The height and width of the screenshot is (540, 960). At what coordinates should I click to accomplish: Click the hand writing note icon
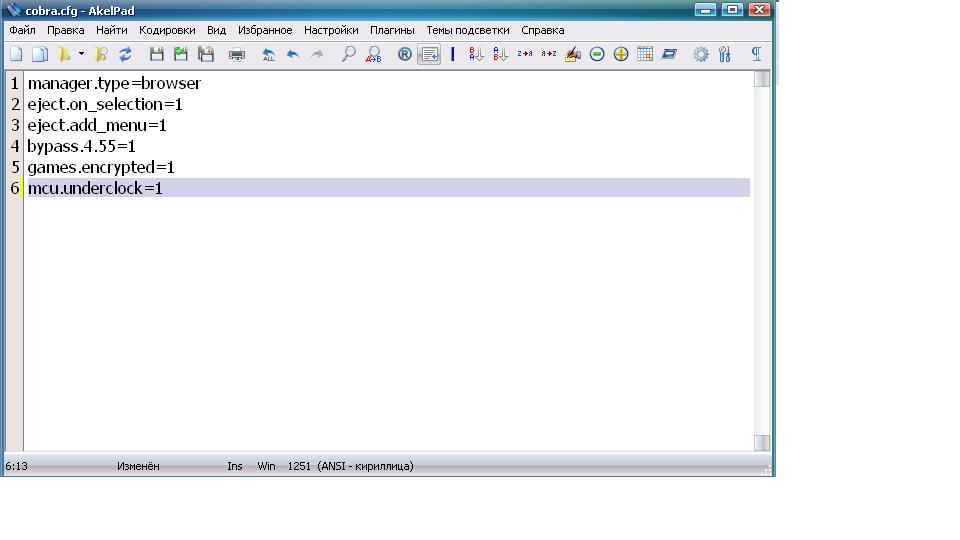pyautogui.click(x=572, y=54)
